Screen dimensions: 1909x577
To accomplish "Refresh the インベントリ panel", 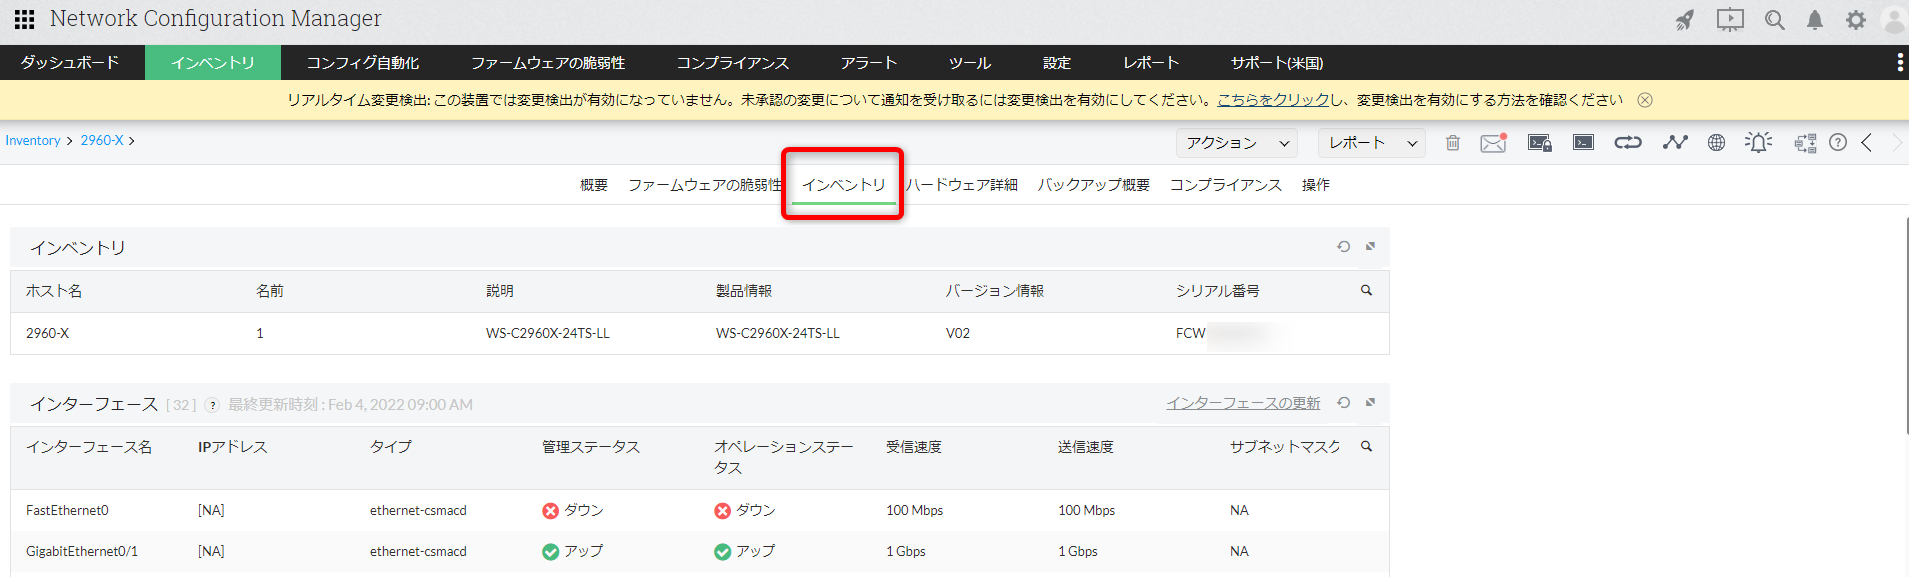I will coord(1344,247).
